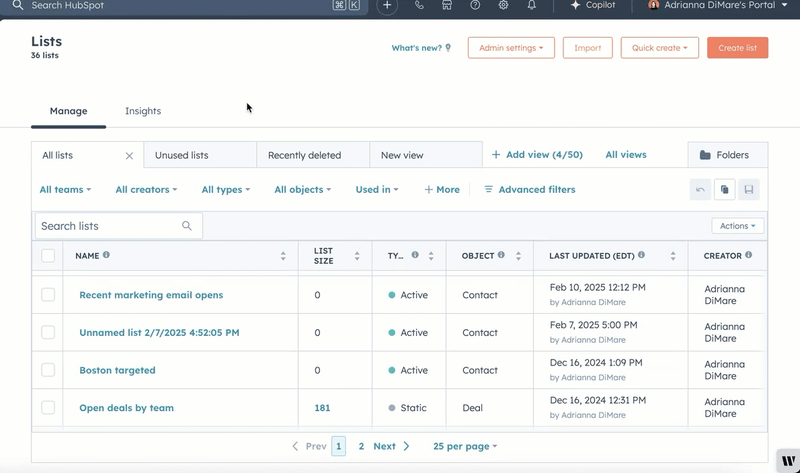
Task: Expand the All types filter
Action: point(226,189)
